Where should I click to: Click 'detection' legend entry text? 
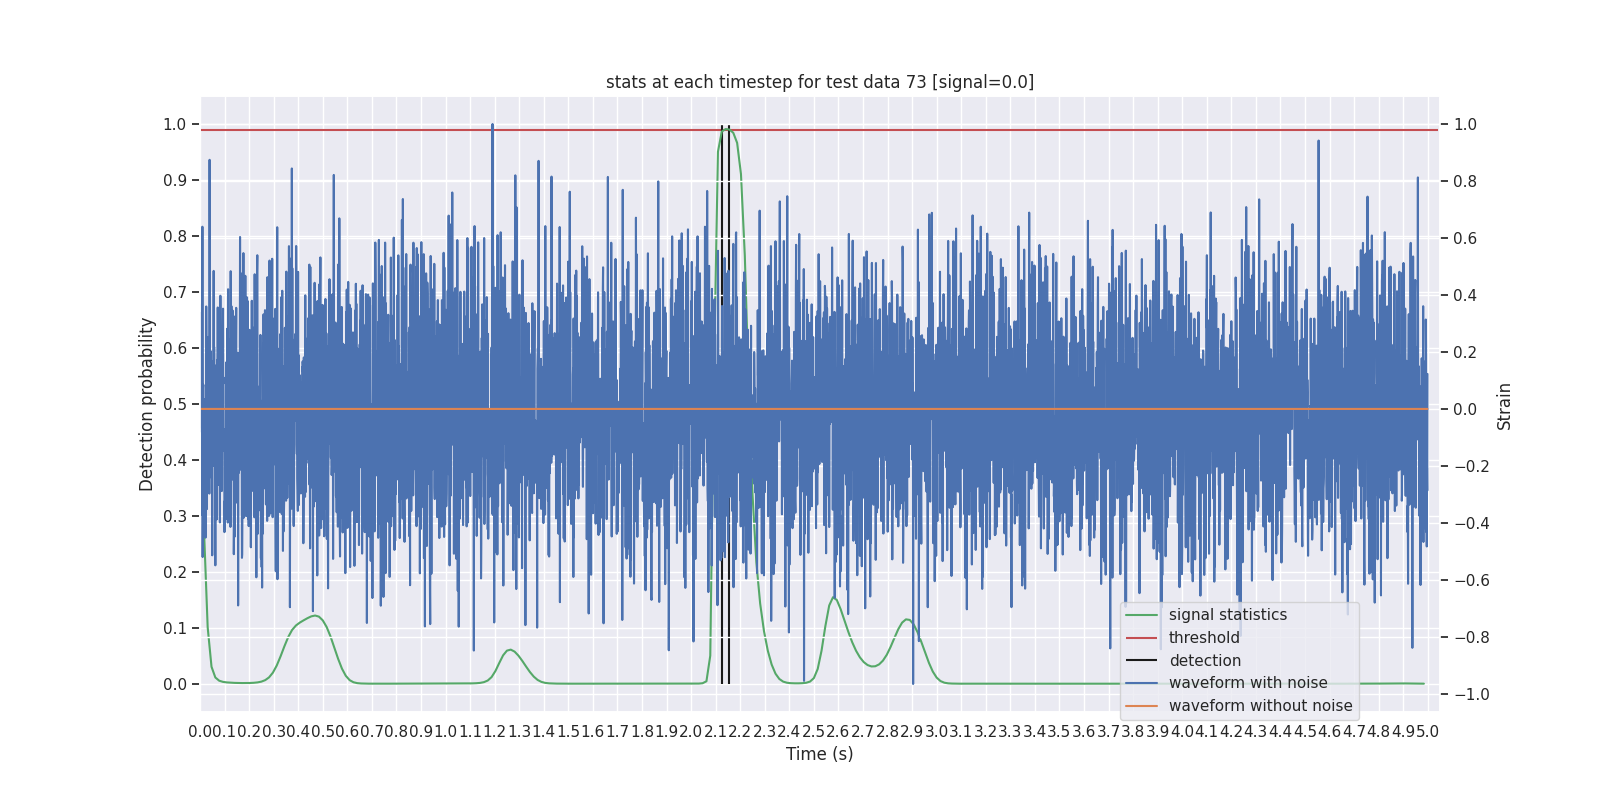1205,661
